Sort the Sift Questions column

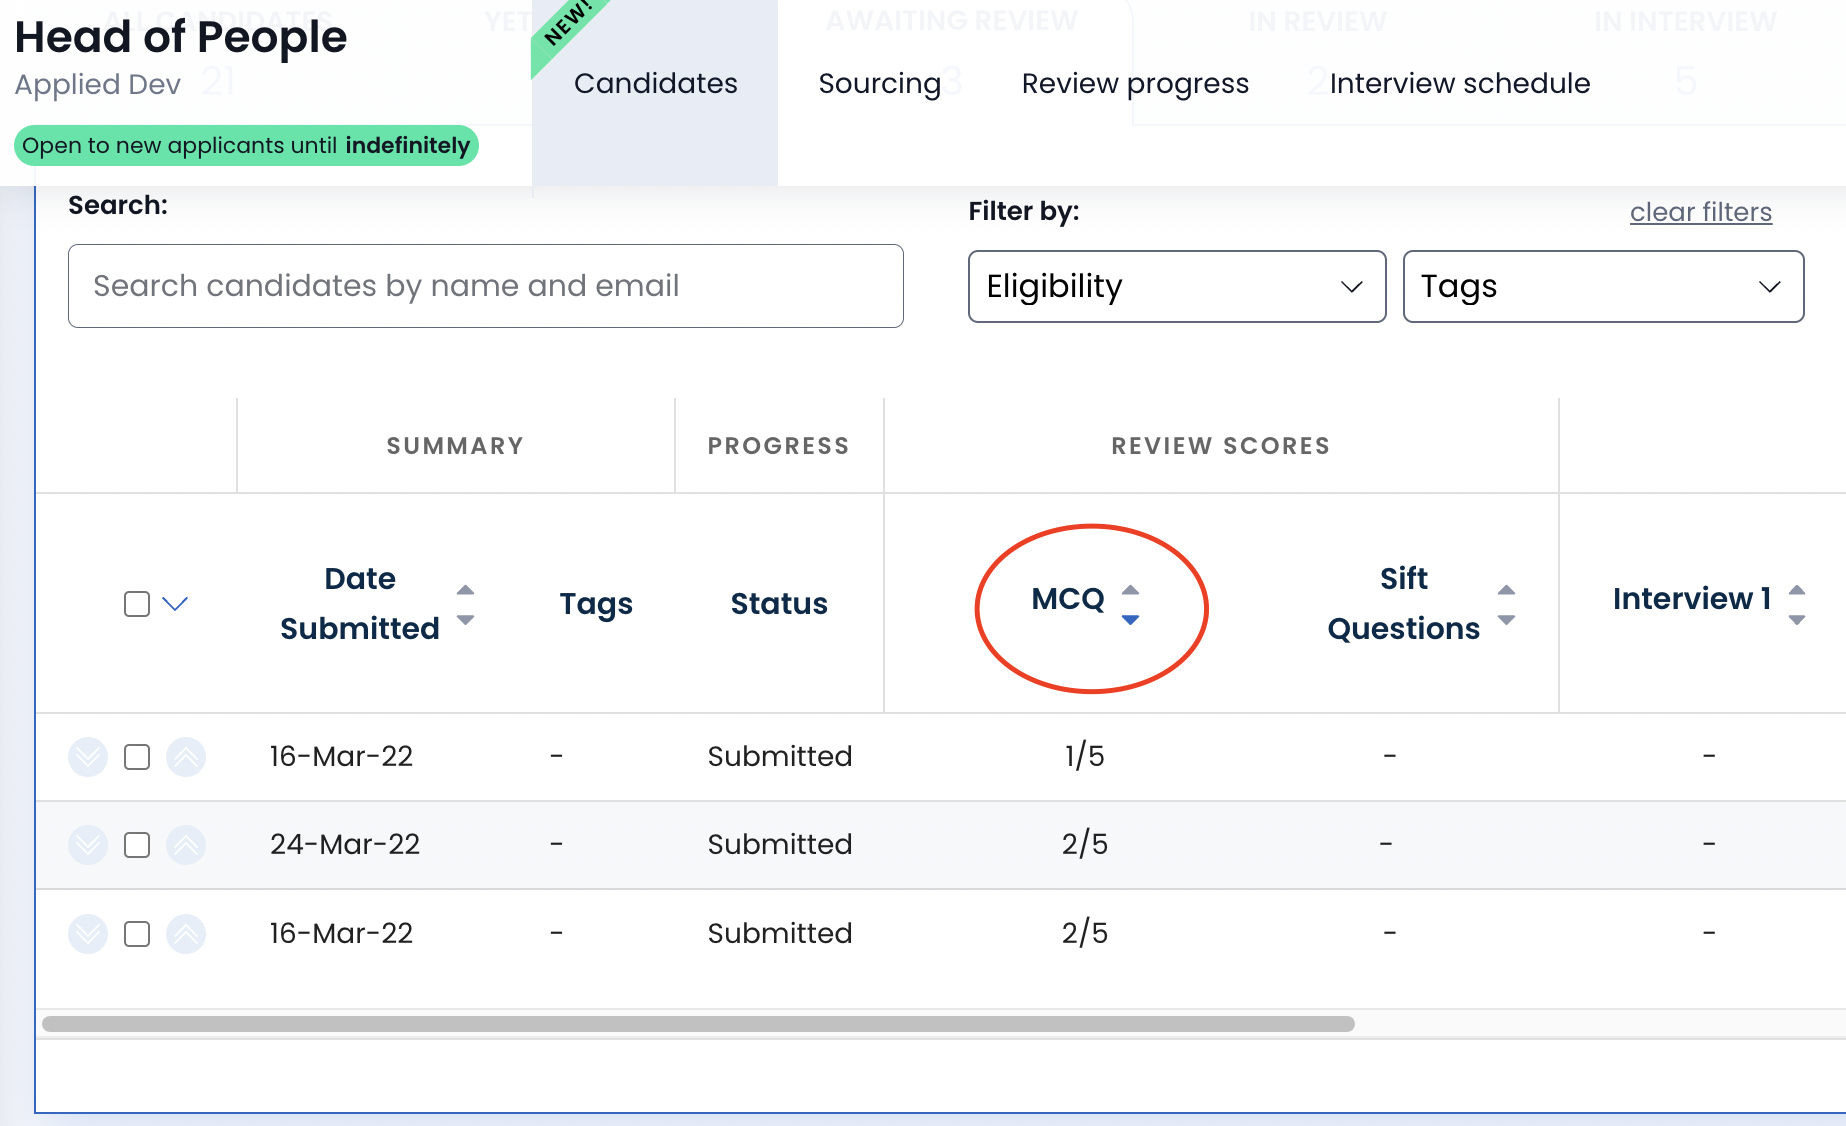(1506, 604)
